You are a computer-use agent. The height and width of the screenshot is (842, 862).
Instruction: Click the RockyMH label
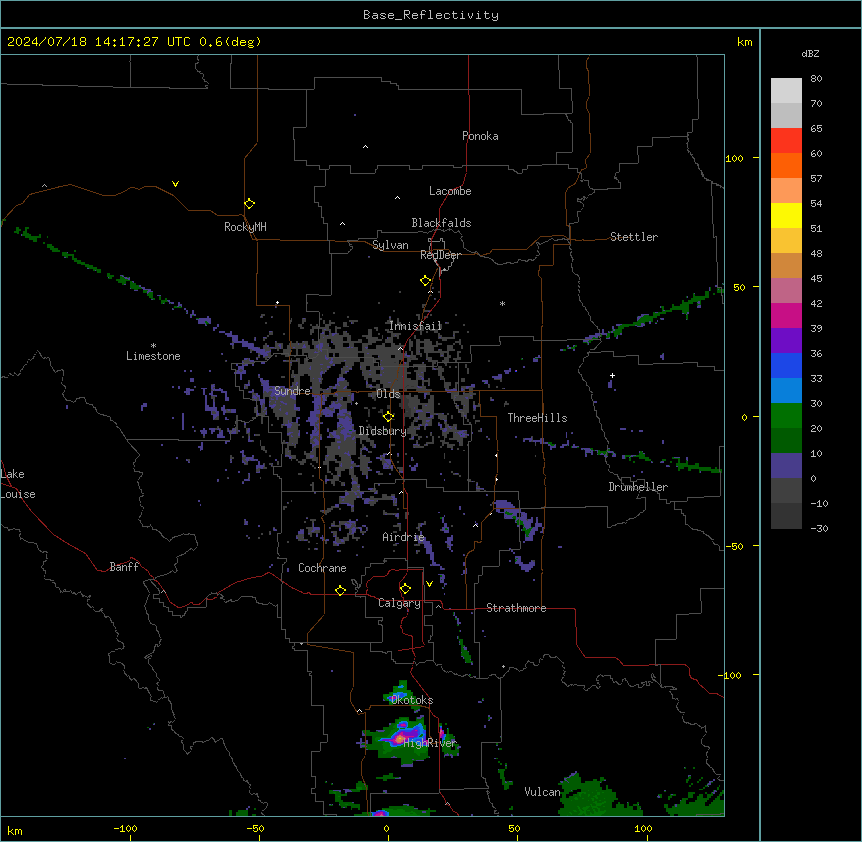245,226
